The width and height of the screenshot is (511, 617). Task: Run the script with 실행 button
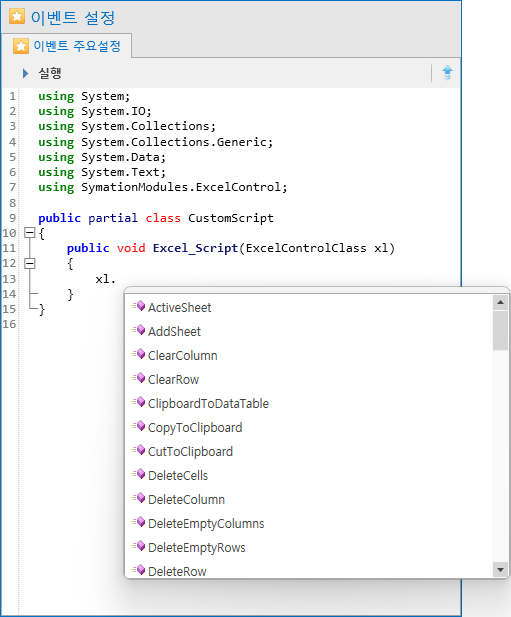[42, 73]
